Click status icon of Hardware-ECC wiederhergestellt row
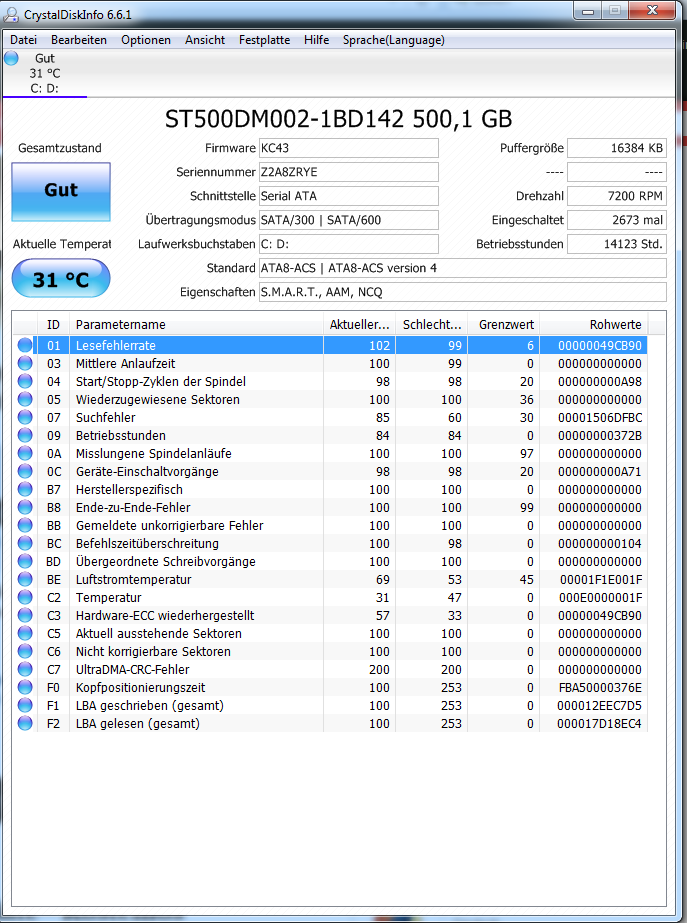 click(25, 615)
